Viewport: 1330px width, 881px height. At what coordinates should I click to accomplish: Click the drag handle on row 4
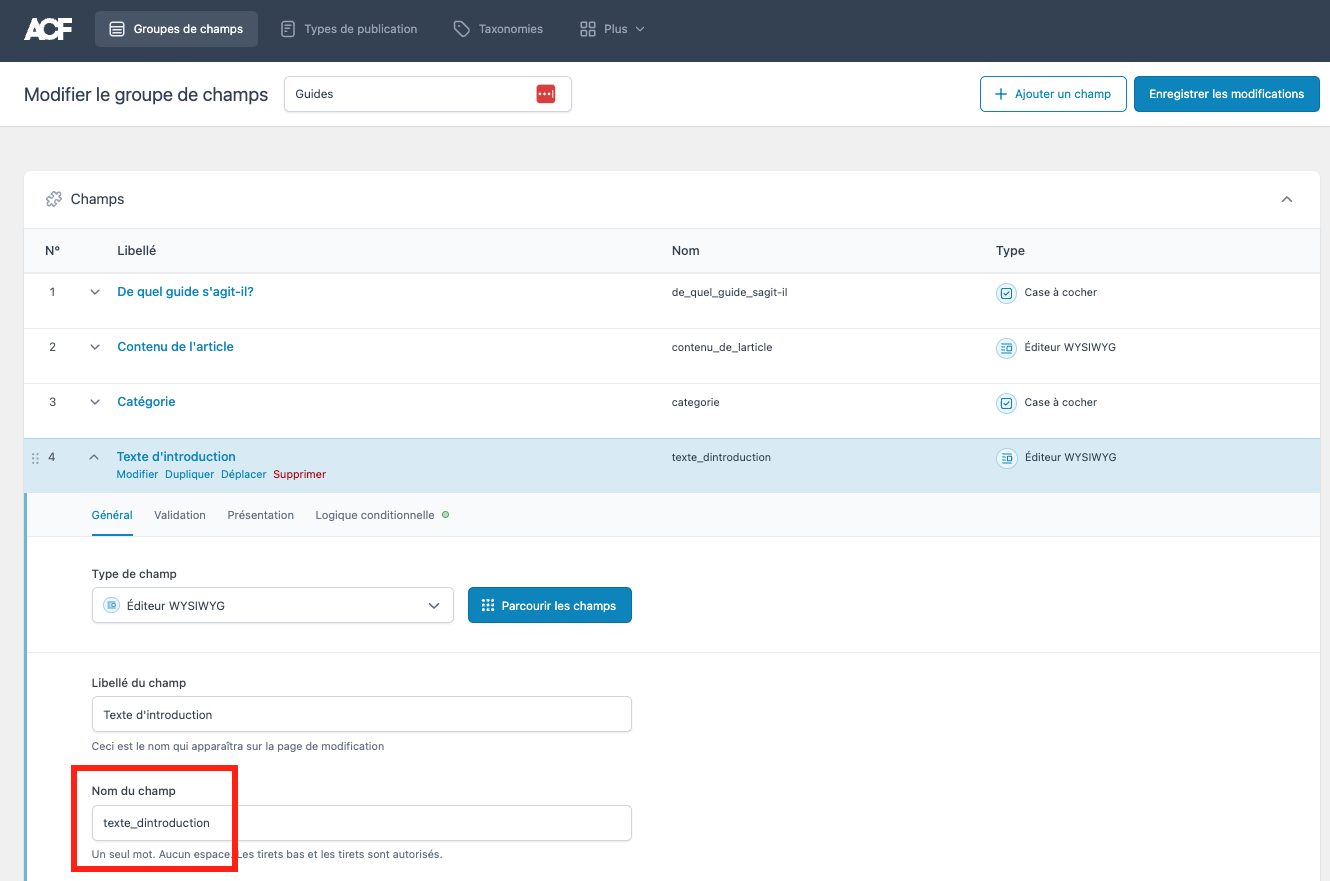click(35, 458)
